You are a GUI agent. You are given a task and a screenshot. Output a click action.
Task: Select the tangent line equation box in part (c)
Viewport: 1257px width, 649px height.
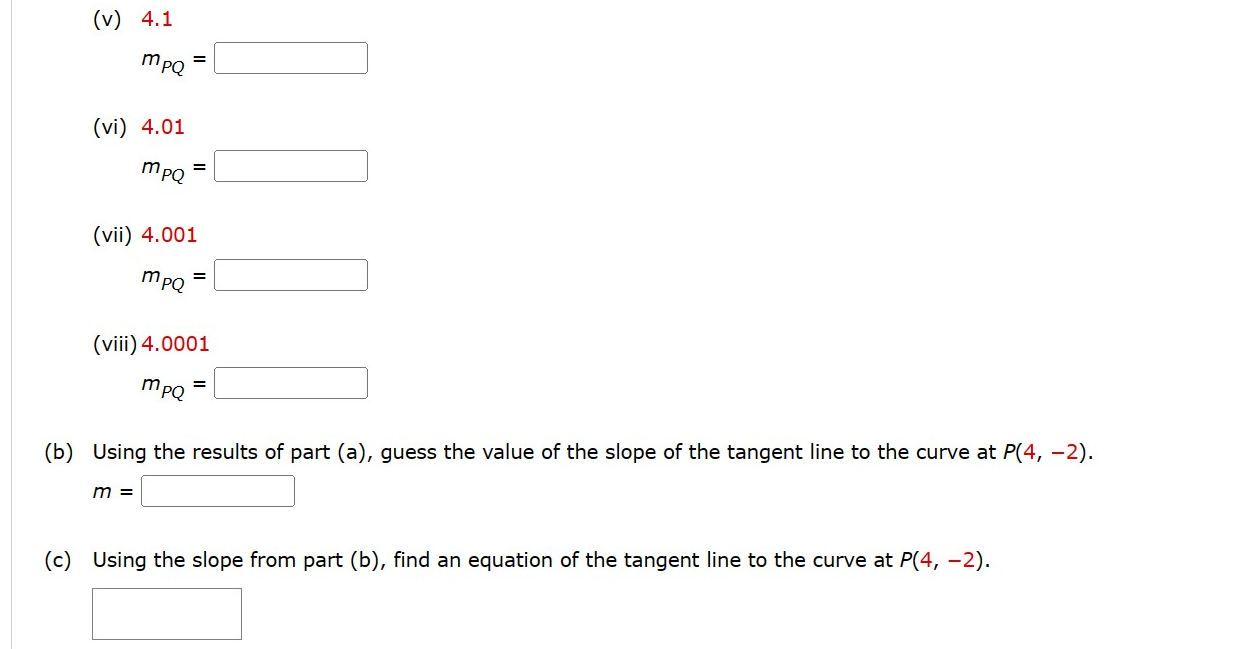166,613
